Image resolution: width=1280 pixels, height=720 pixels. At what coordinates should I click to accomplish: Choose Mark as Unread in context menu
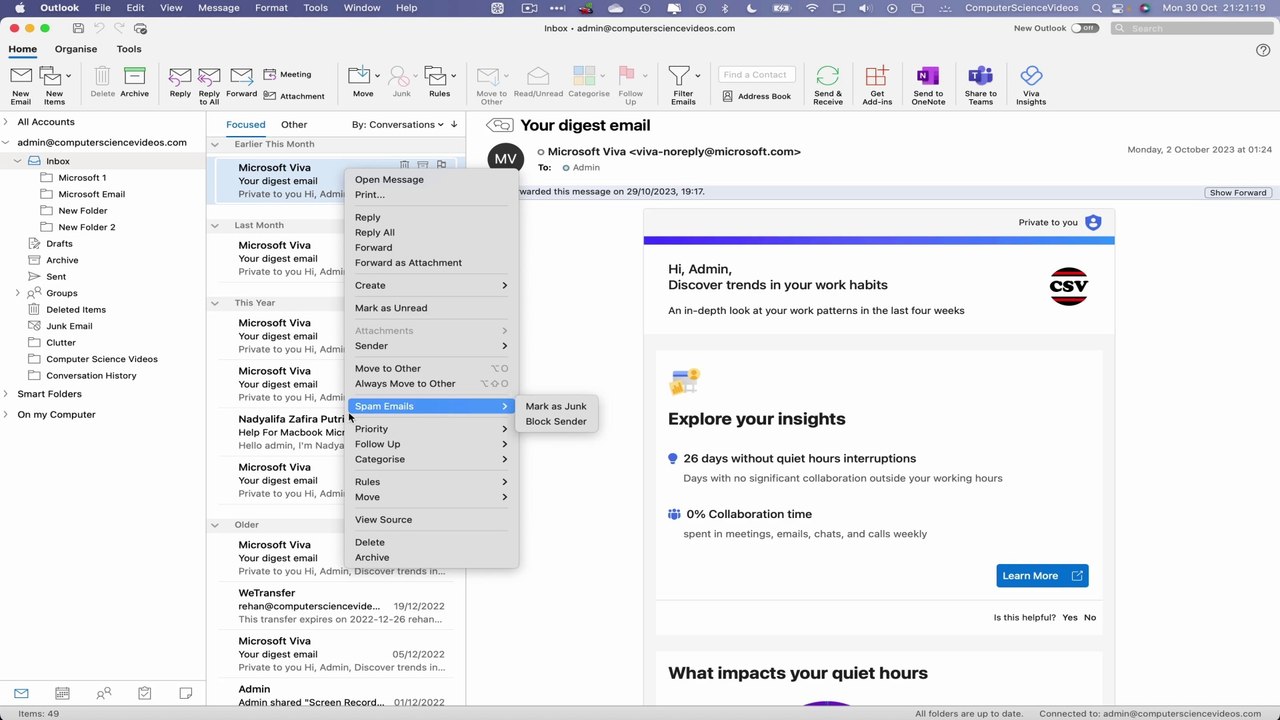click(391, 308)
